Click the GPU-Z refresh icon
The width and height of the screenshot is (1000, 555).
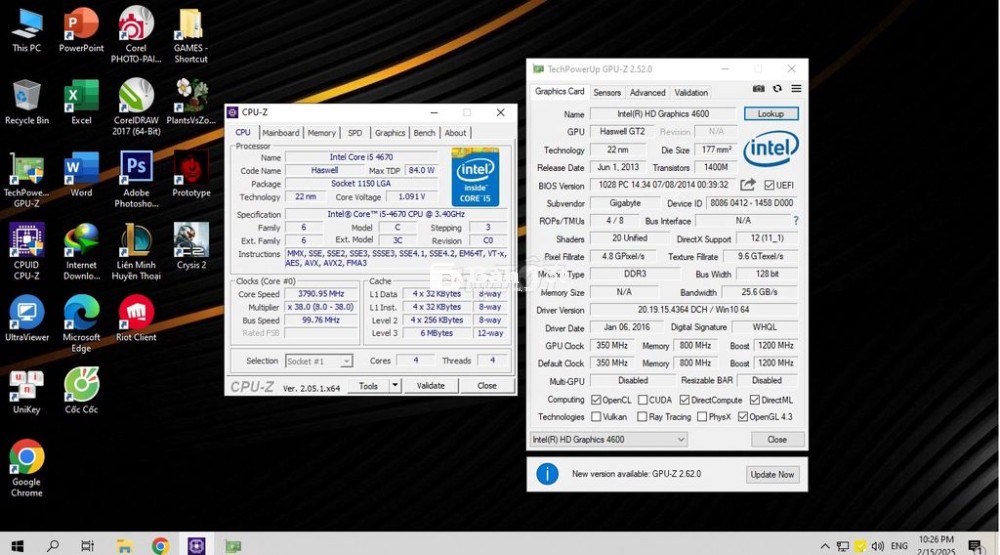pos(777,89)
